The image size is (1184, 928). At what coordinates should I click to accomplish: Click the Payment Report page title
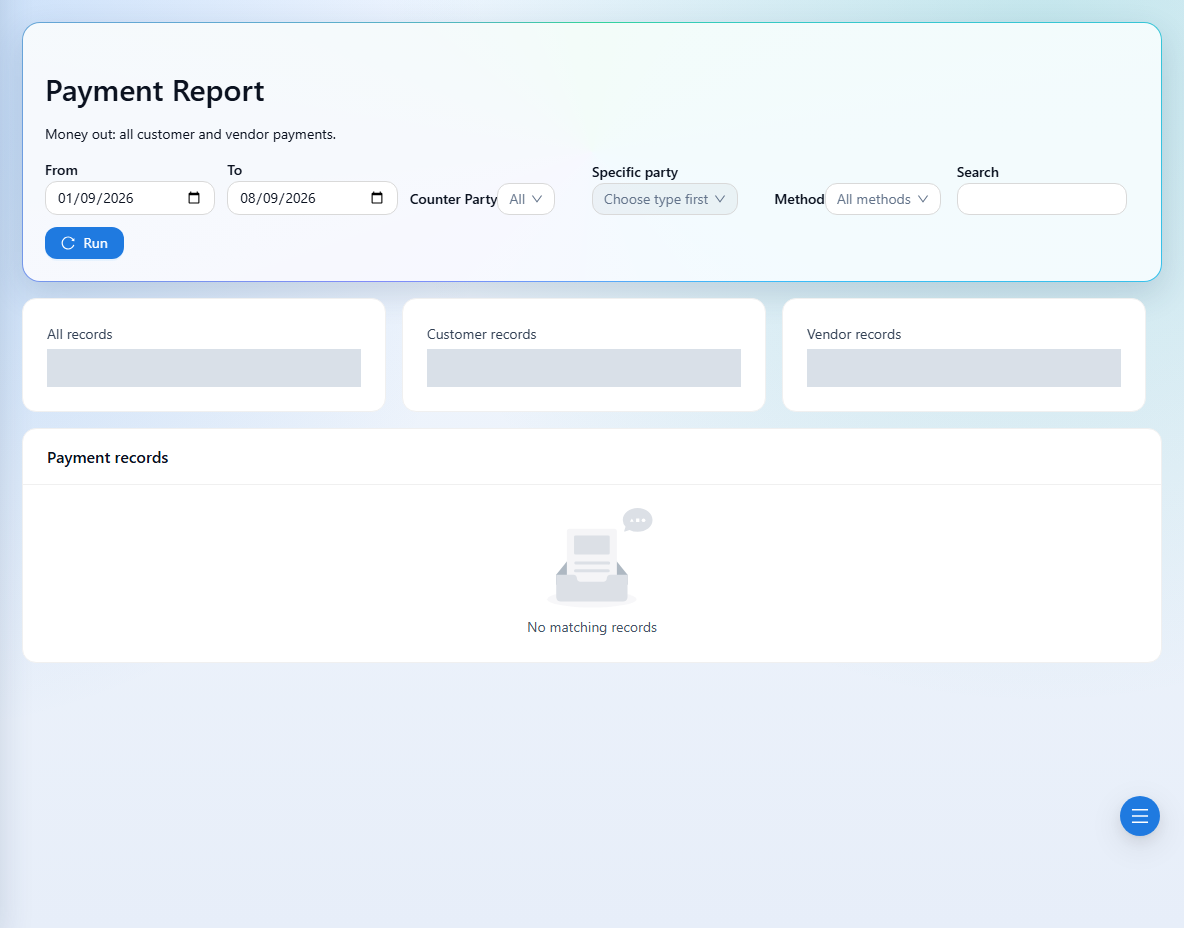click(x=155, y=91)
